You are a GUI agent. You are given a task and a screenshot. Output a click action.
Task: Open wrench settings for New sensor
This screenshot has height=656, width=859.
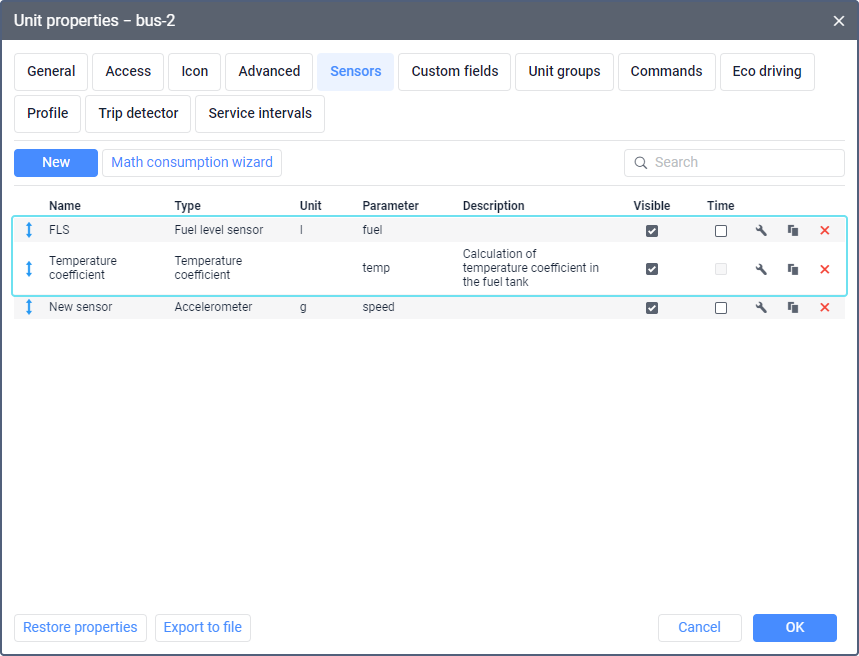point(761,307)
